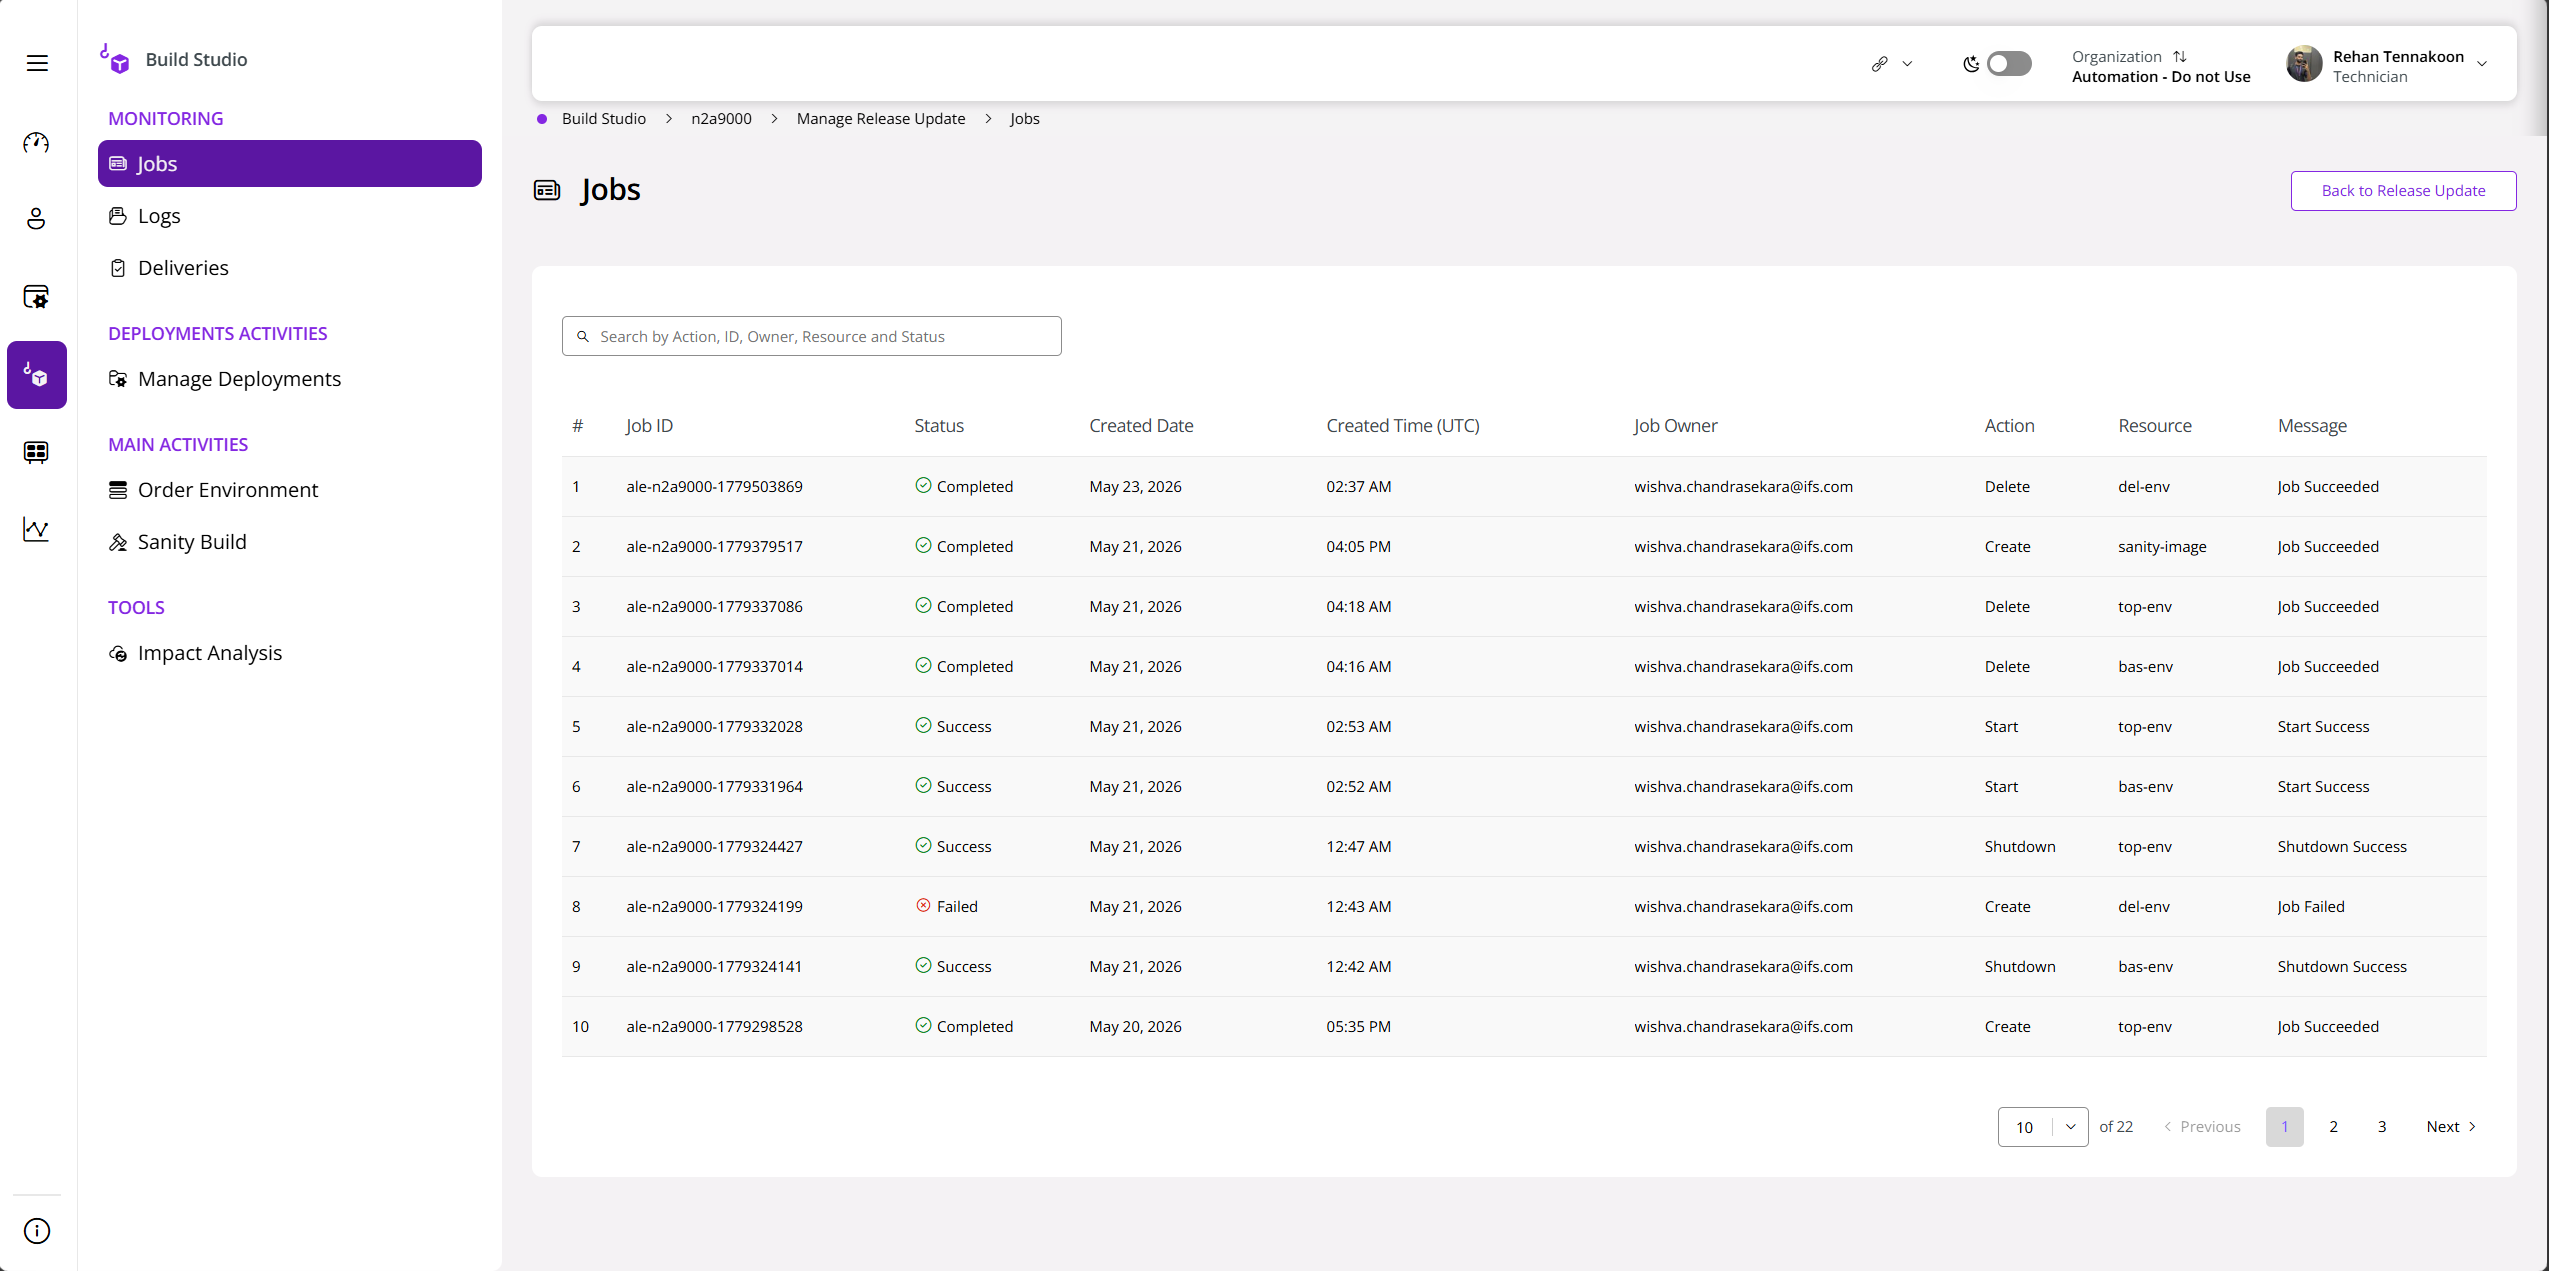
Task: Select the Build Studio cube icon in rail
Action: 37,375
